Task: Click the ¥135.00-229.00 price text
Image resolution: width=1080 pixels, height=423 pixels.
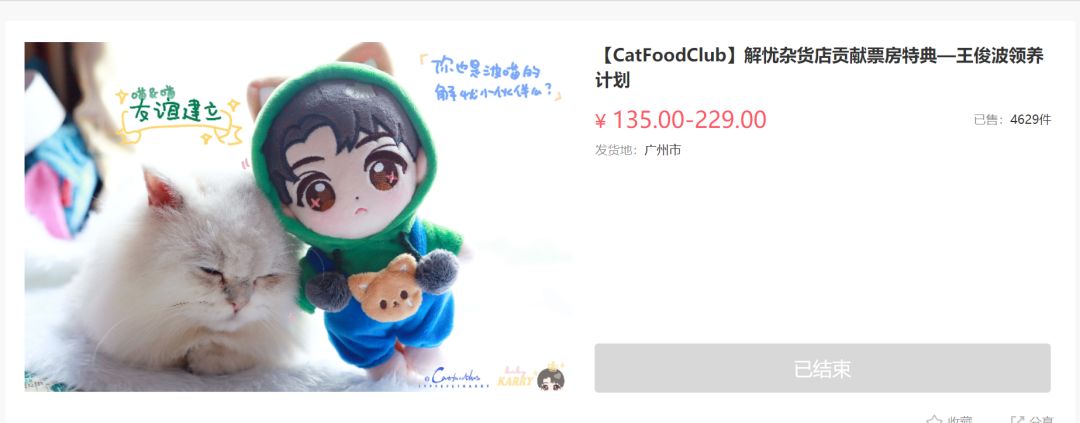Action: 681,120
